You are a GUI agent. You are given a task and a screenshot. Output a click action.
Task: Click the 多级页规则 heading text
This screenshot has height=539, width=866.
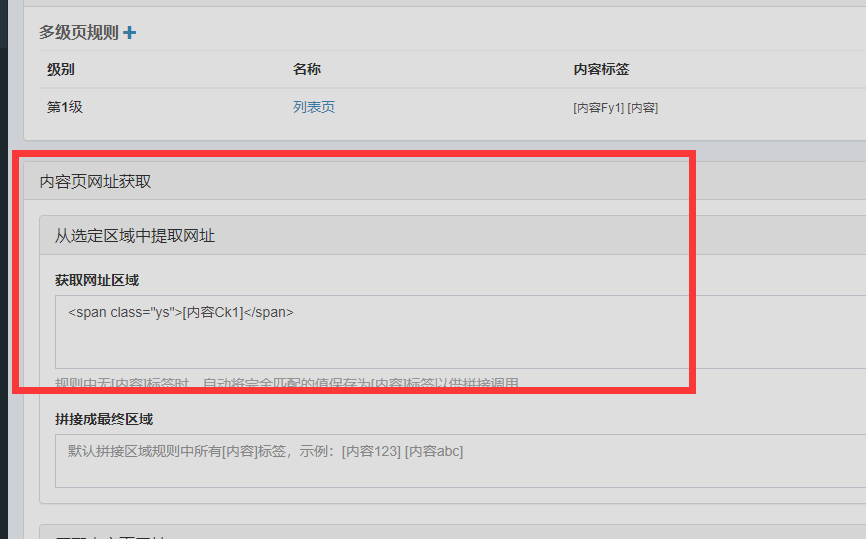(78, 33)
